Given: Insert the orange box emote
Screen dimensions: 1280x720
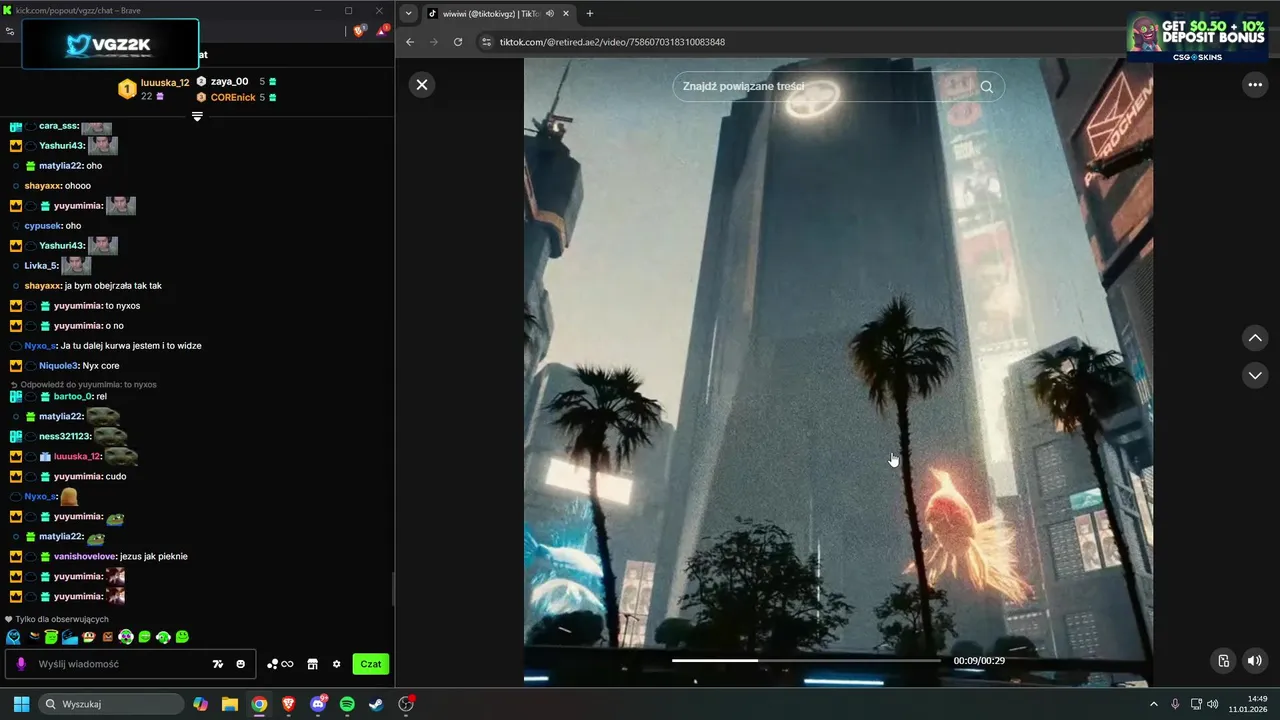Looking at the screenshot, I should coord(107,637).
